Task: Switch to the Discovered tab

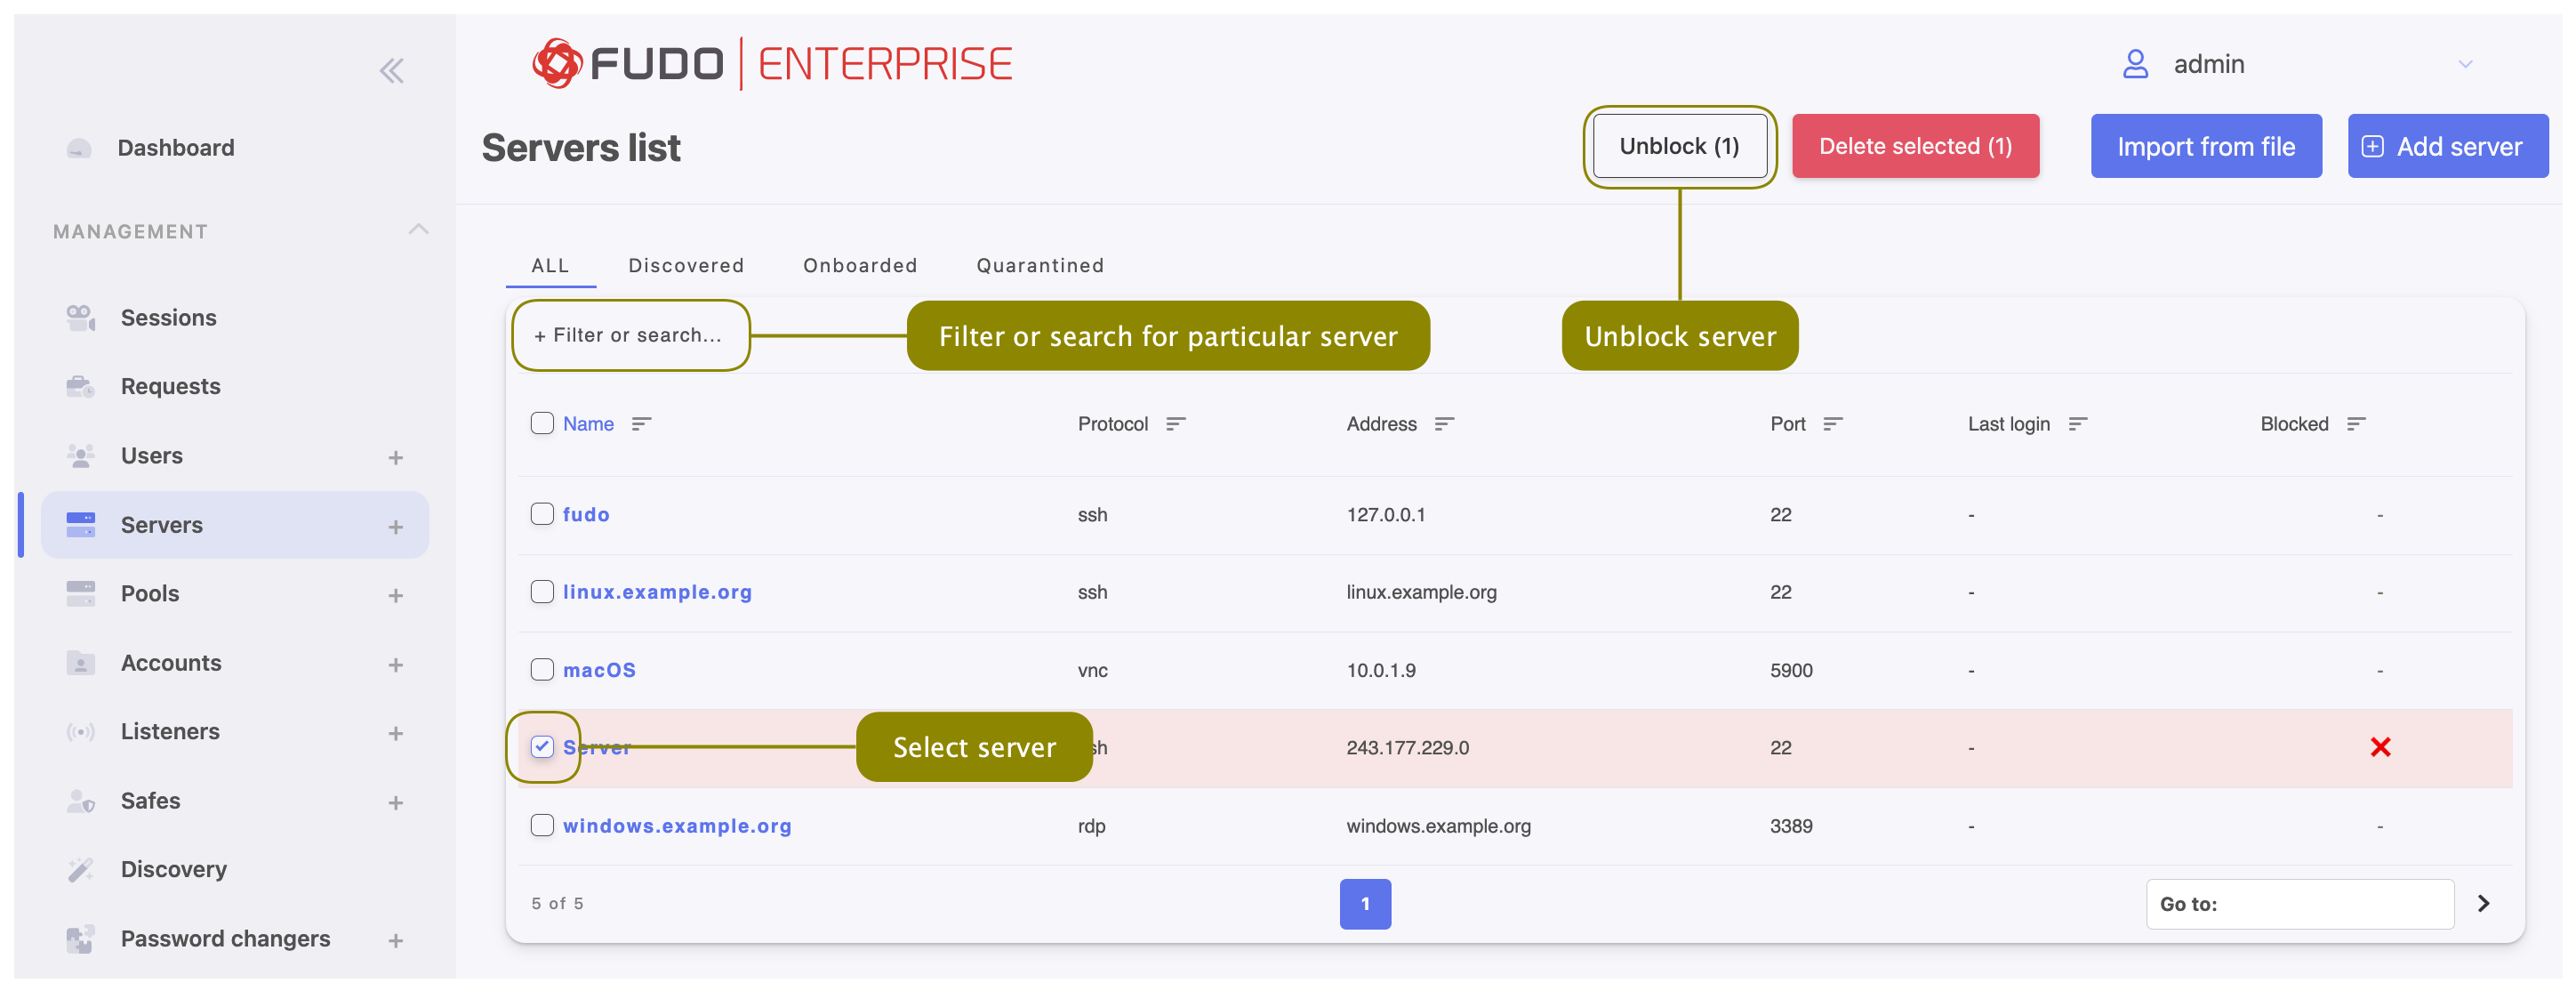Action: coord(686,266)
